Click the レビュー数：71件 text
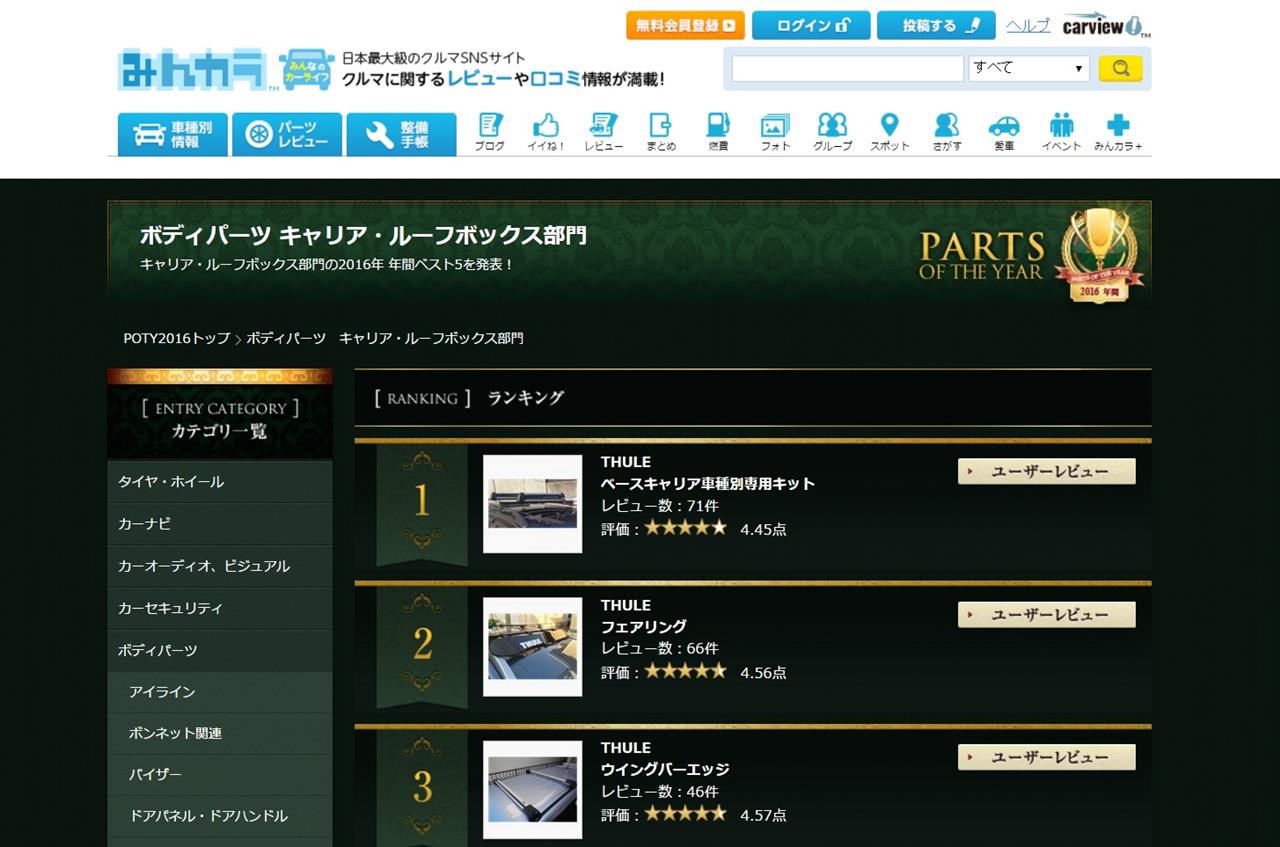 (660, 505)
